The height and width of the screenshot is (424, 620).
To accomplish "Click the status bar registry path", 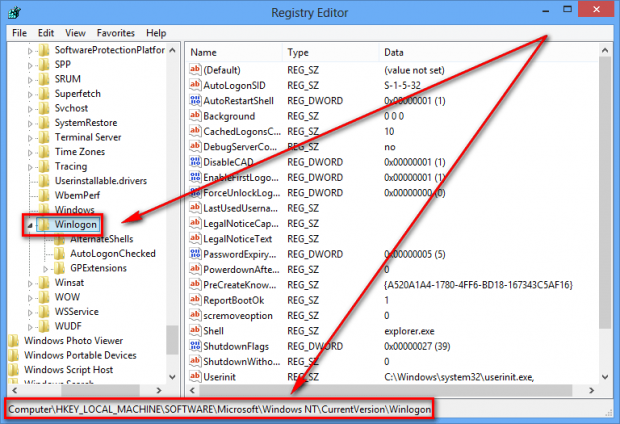I will coord(219,409).
